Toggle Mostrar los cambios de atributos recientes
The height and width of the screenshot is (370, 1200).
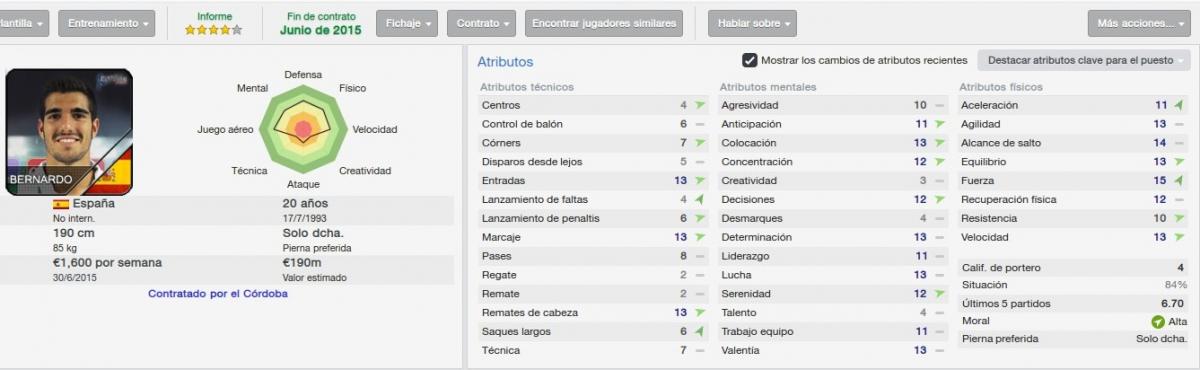[x=750, y=60]
